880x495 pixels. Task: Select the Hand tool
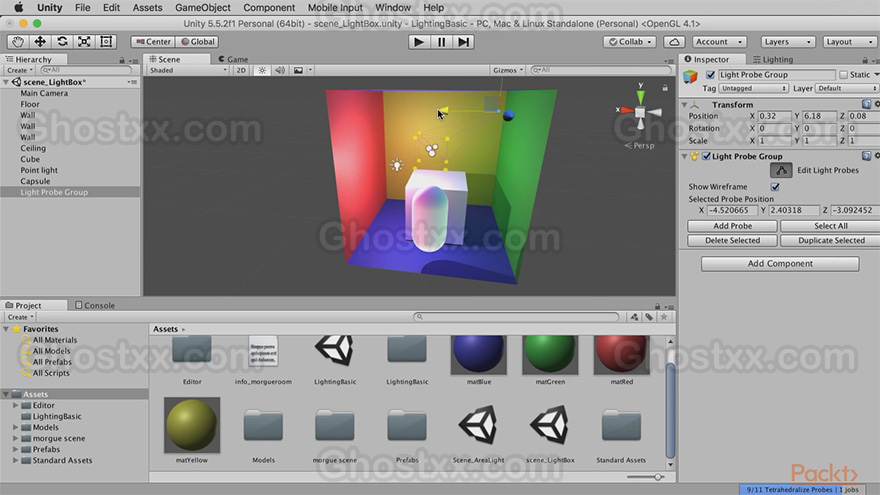(x=18, y=42)
